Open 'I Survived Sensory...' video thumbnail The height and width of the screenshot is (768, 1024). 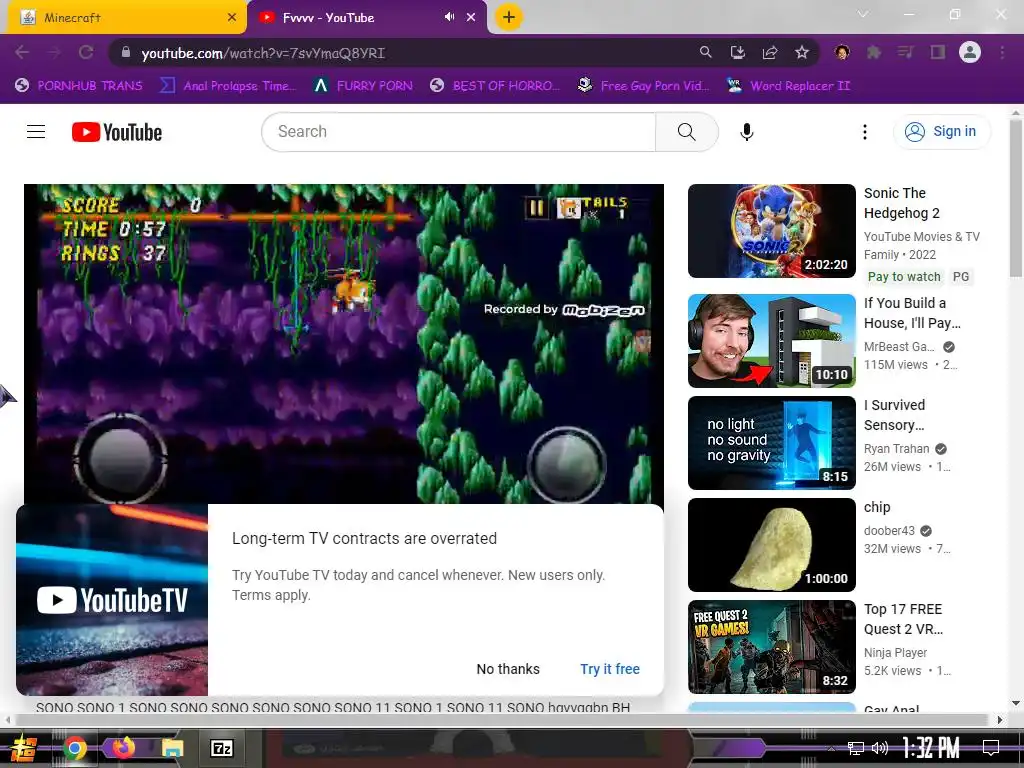(771, 443)
